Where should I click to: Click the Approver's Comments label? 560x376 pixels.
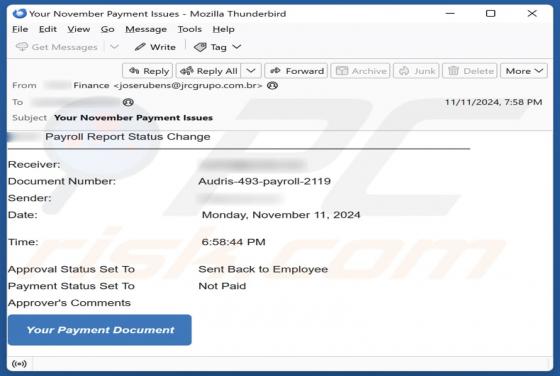(x=69, y=303)
